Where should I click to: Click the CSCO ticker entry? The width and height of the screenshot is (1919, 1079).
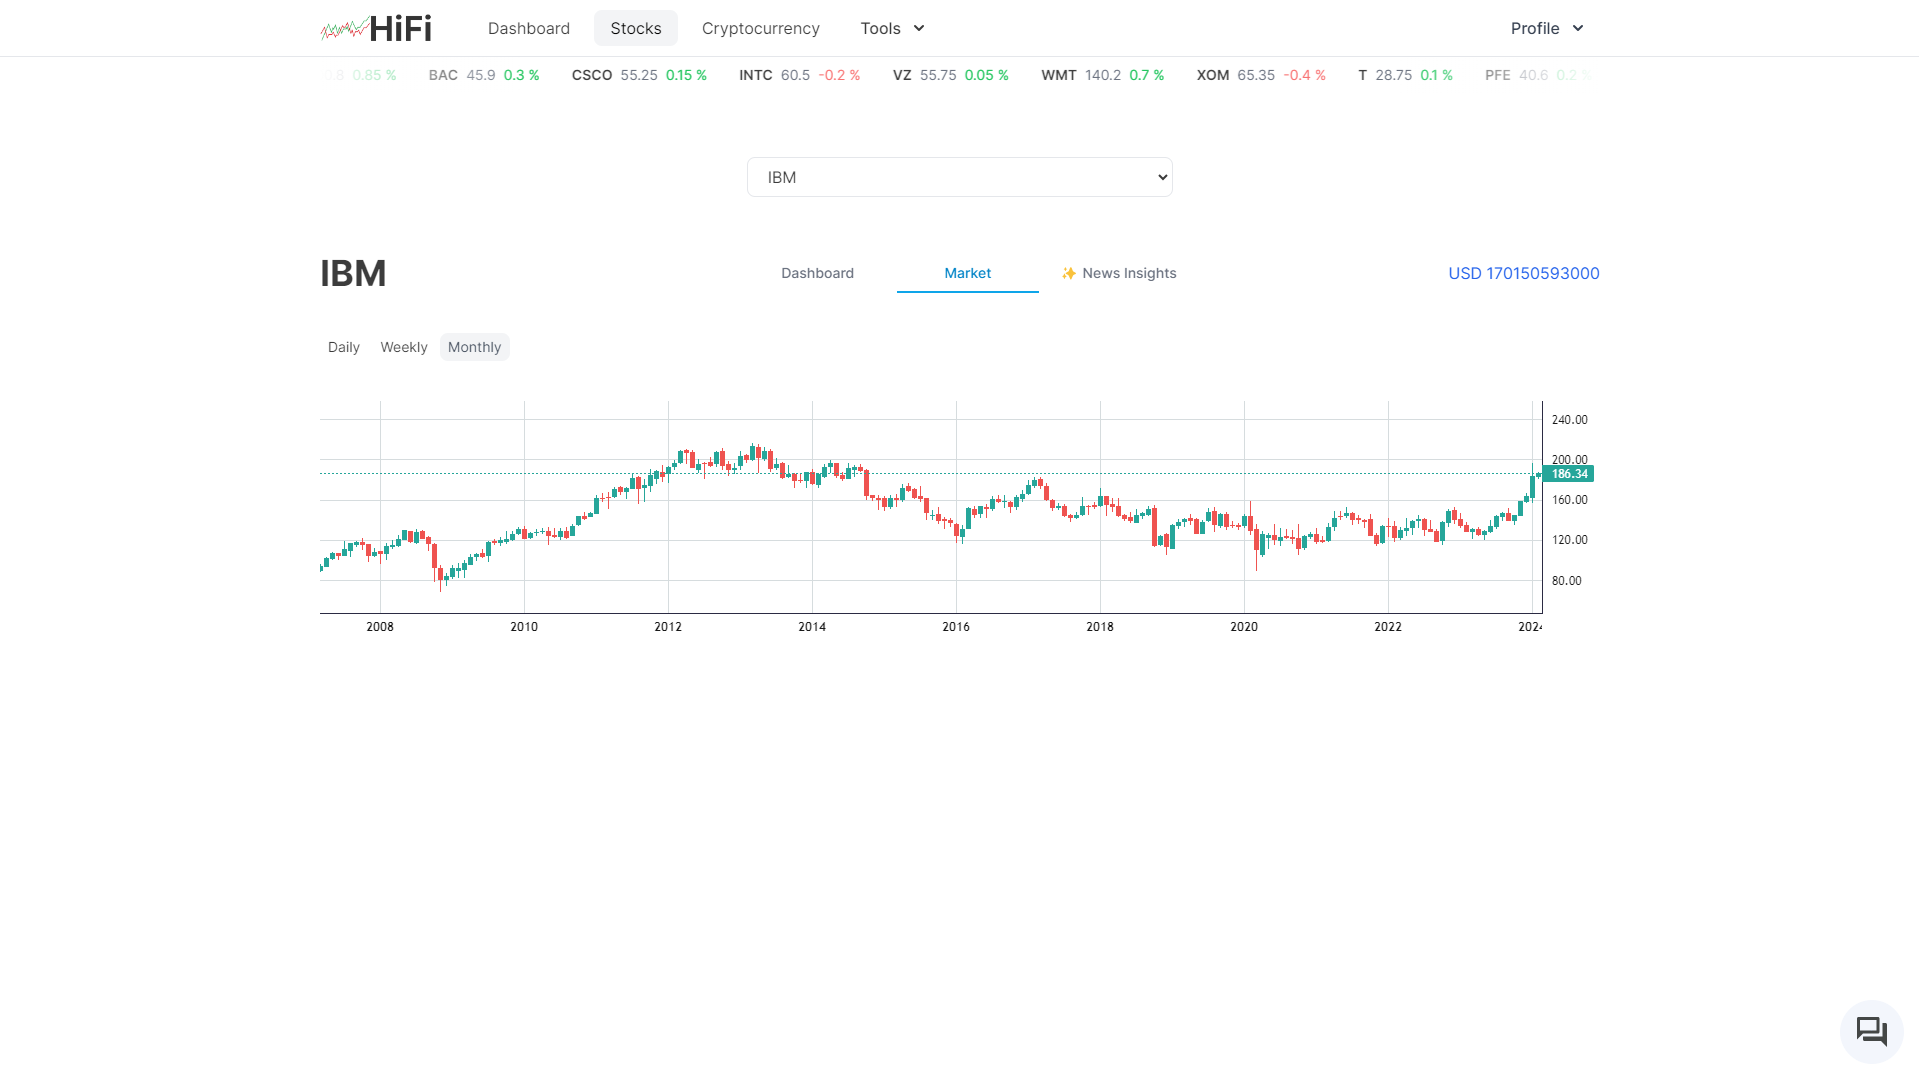[x=639, y=75]
